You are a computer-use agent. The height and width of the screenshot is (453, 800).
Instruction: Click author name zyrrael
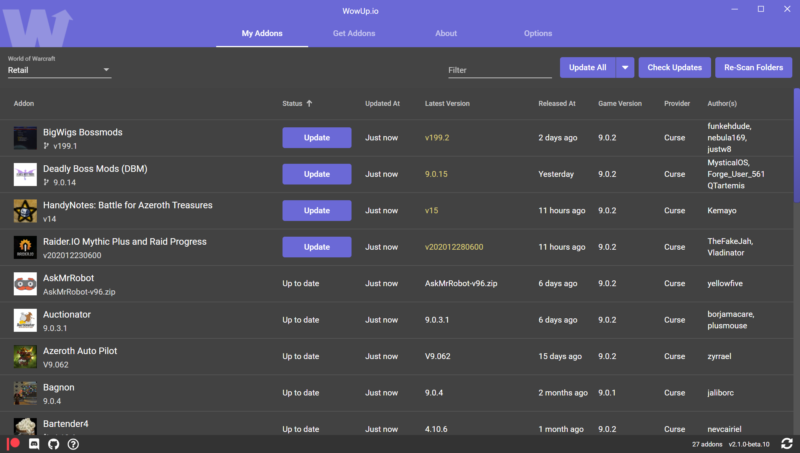point(719,357)
